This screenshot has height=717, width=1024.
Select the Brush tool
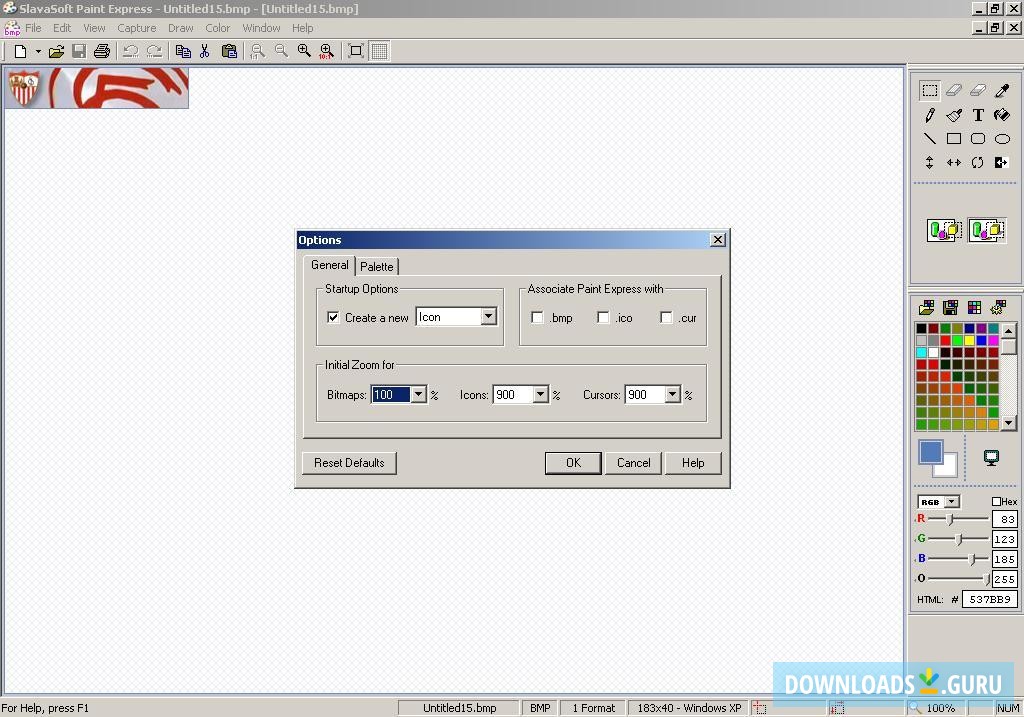pyautogui.click(x=953, y=115)
